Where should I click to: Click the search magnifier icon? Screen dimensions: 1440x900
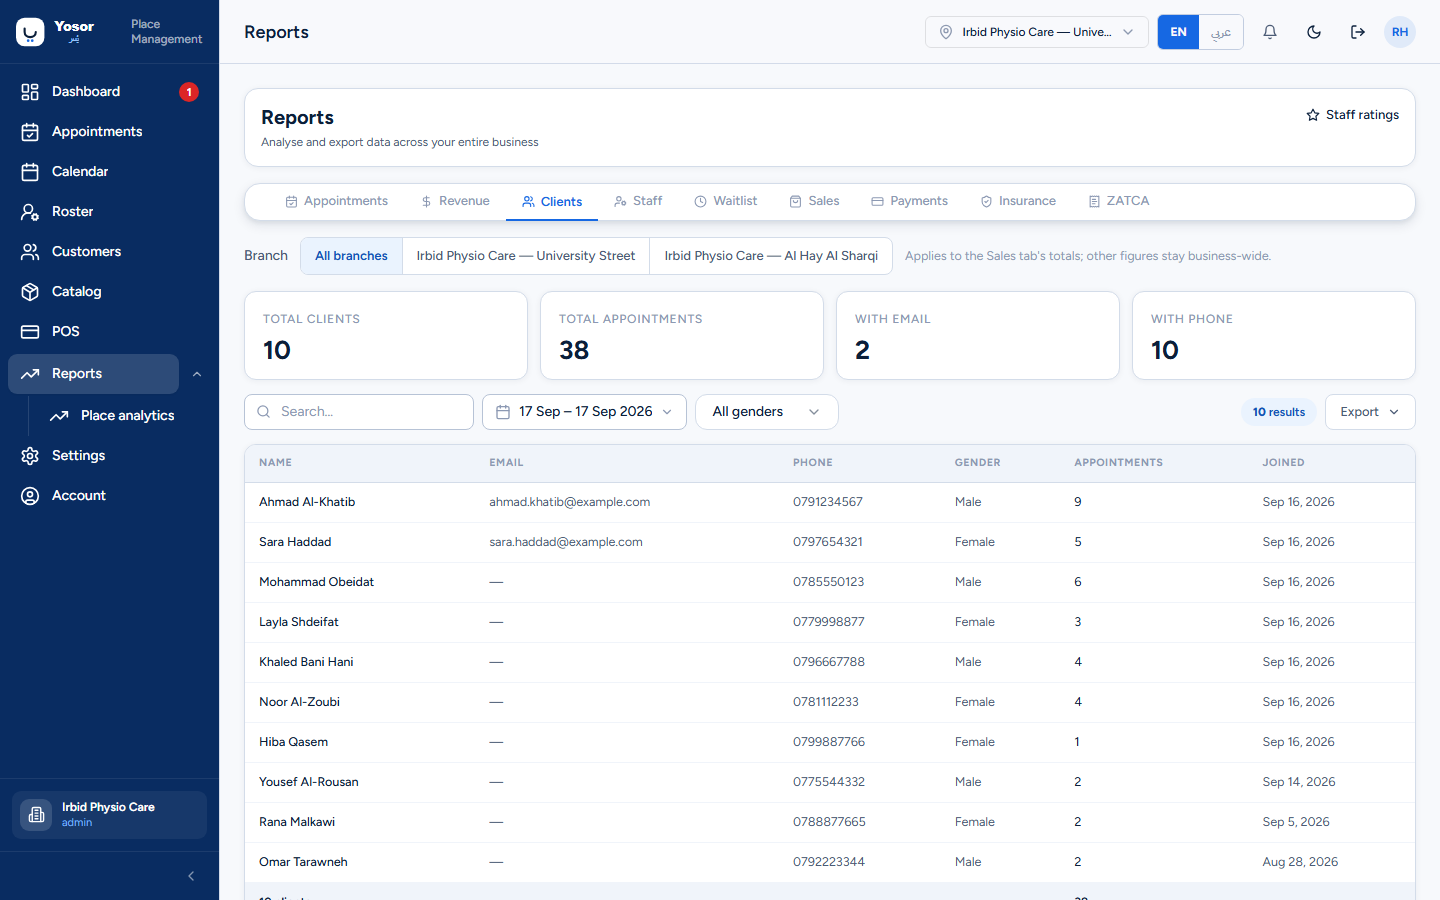pos(264,412)
